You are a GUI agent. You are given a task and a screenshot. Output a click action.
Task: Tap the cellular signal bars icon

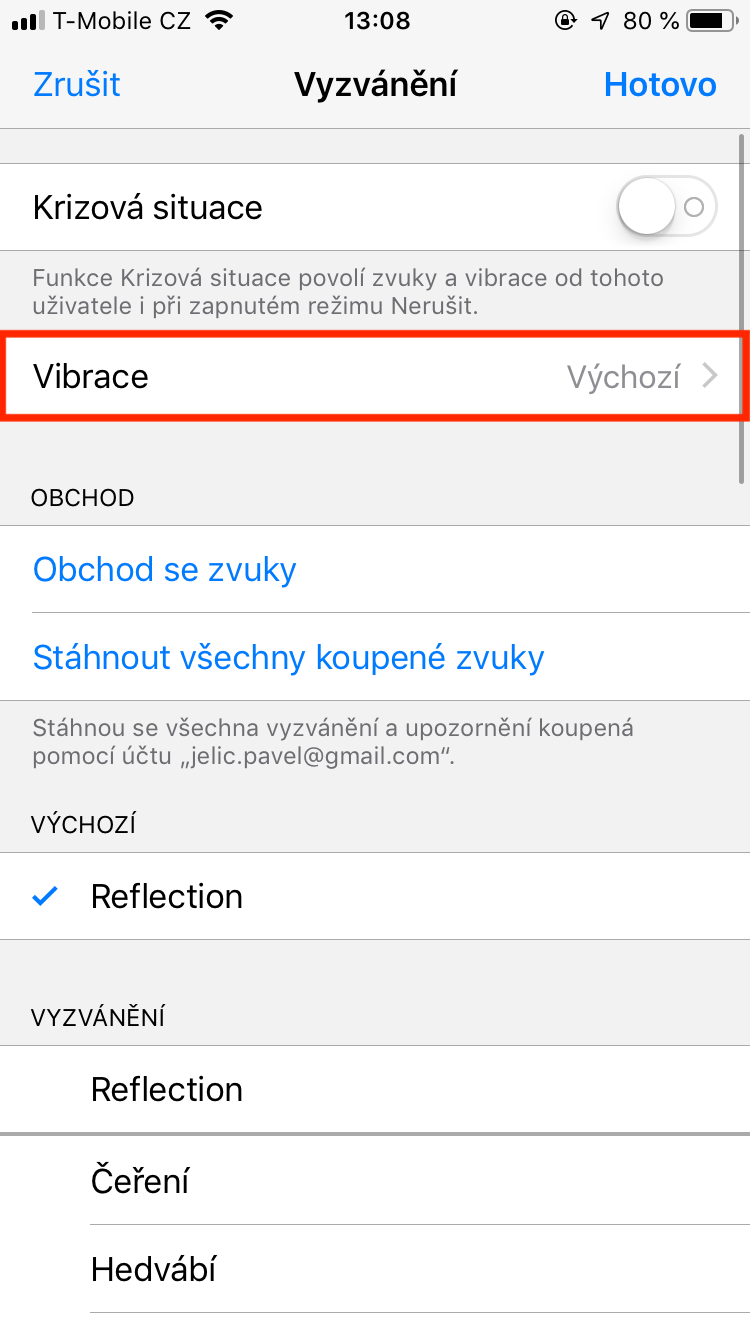(28, 20)
